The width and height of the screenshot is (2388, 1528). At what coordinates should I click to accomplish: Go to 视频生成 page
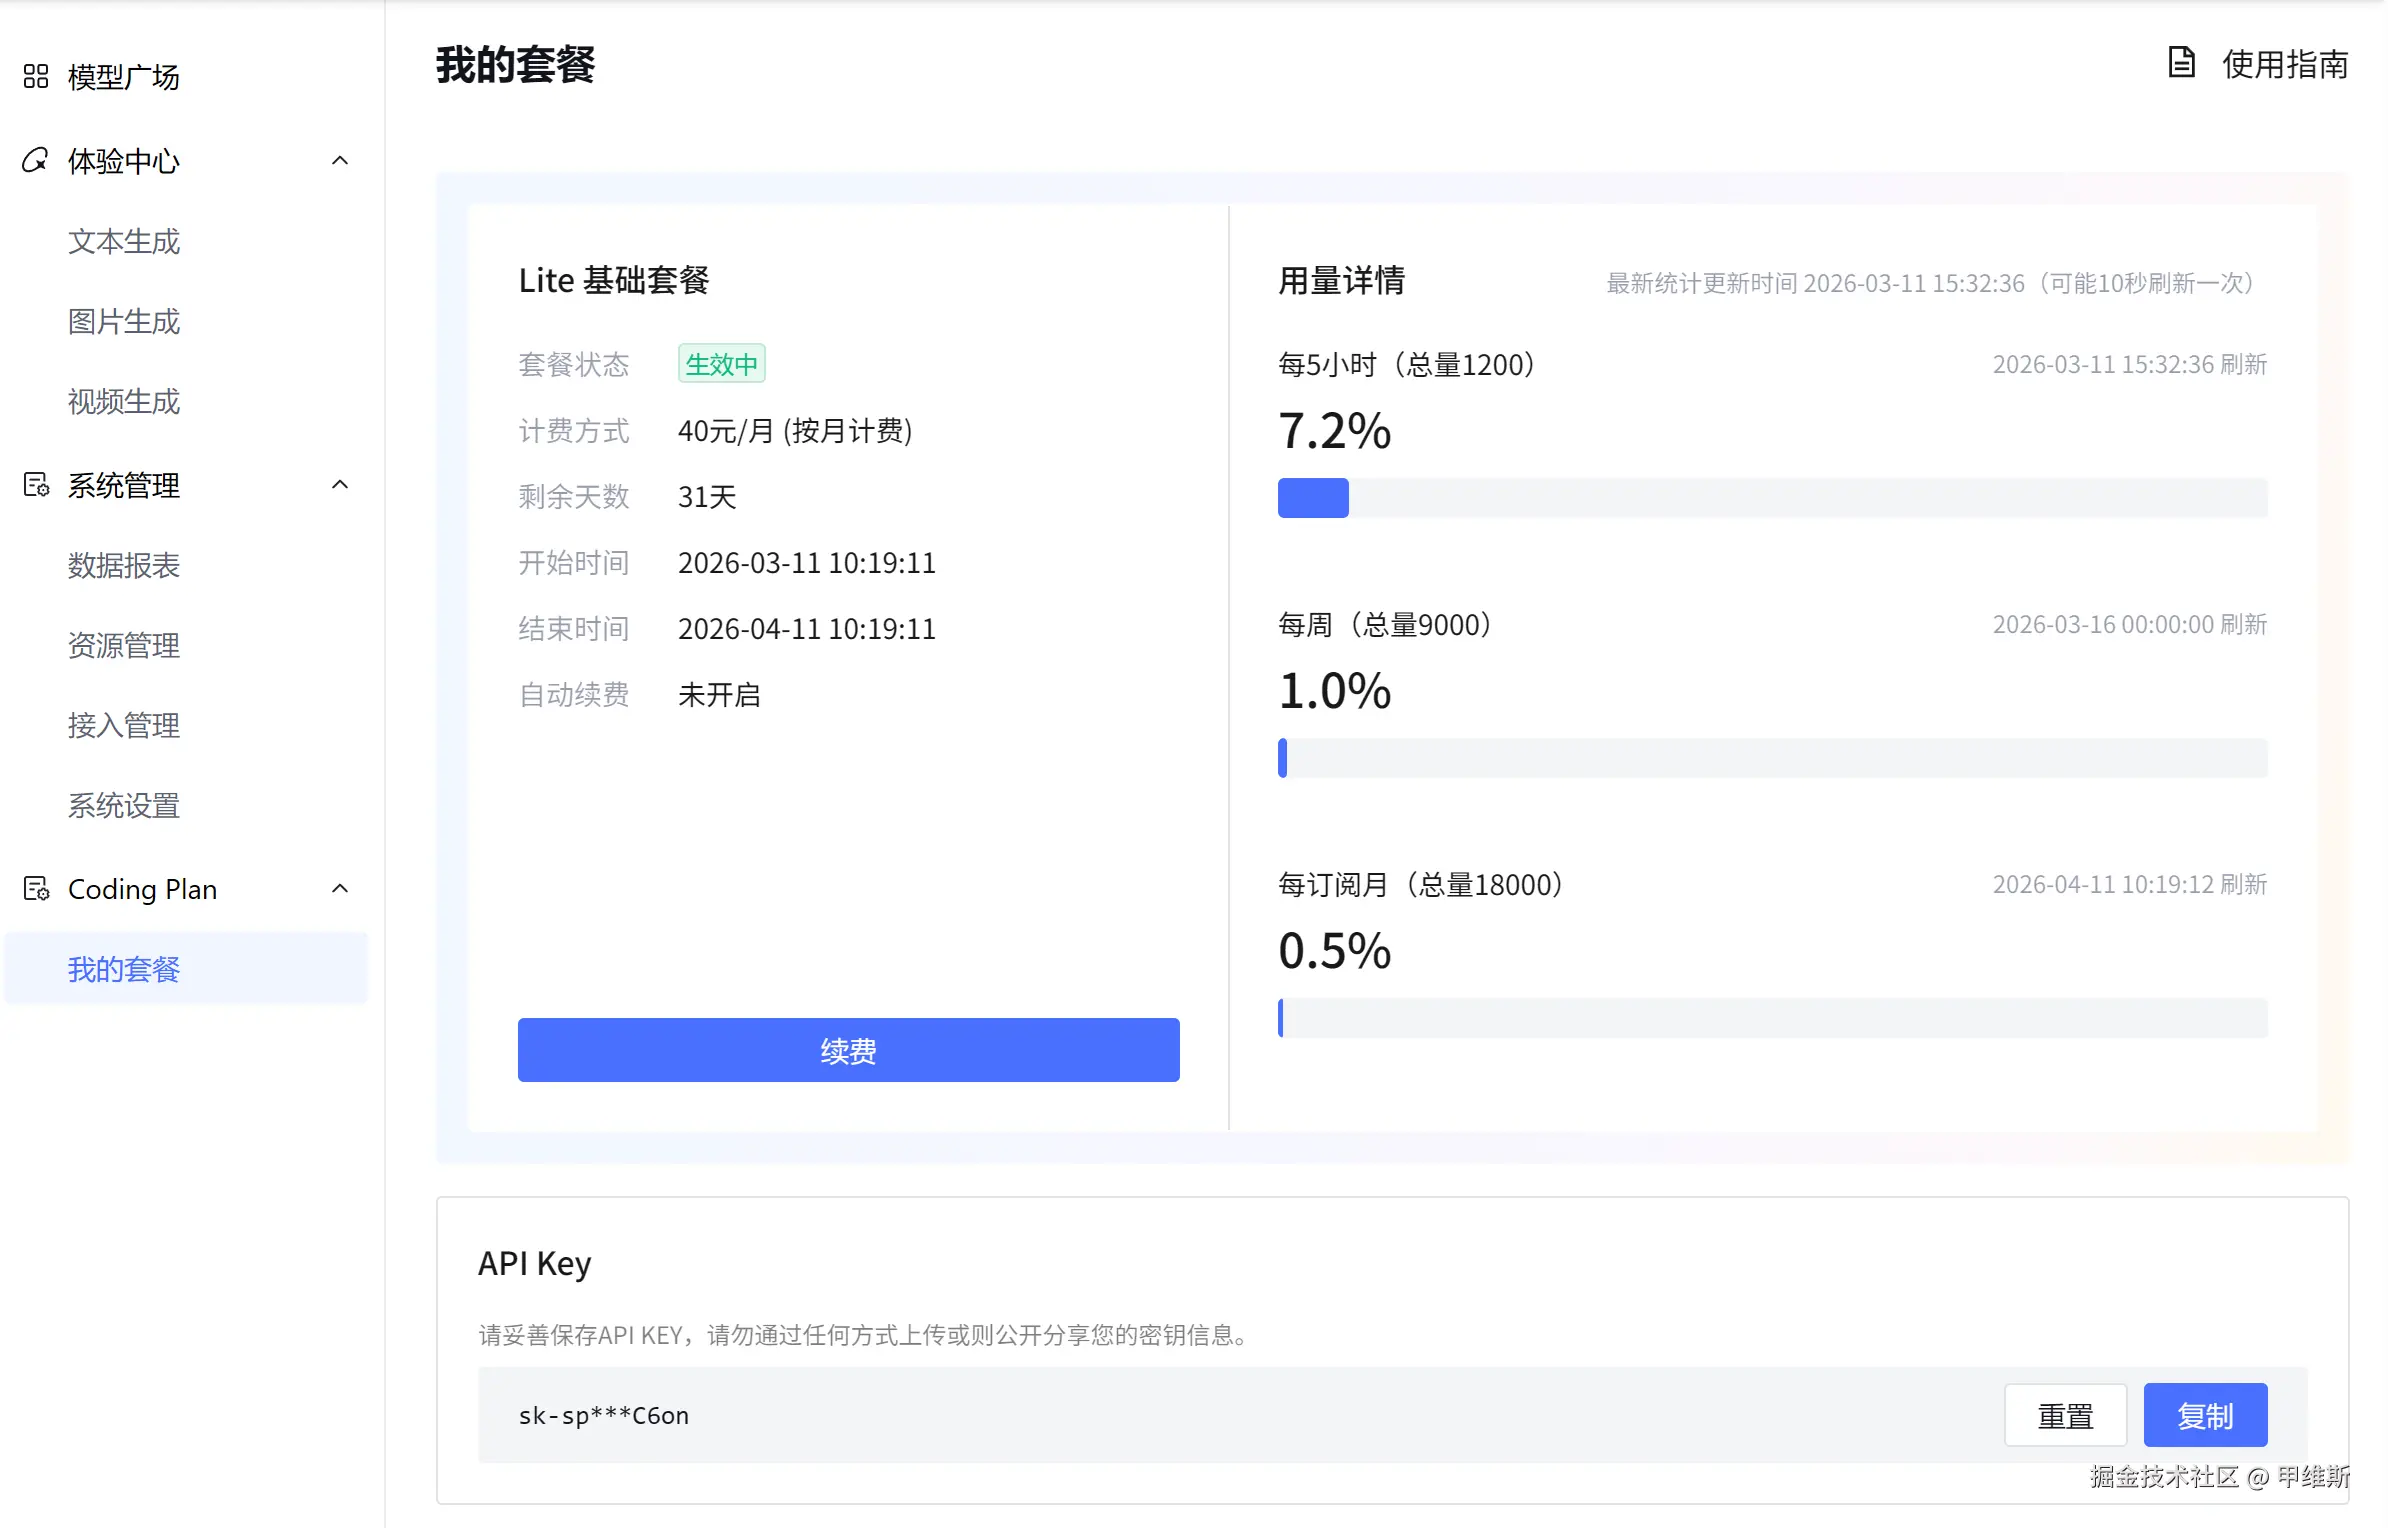[124, 401]
